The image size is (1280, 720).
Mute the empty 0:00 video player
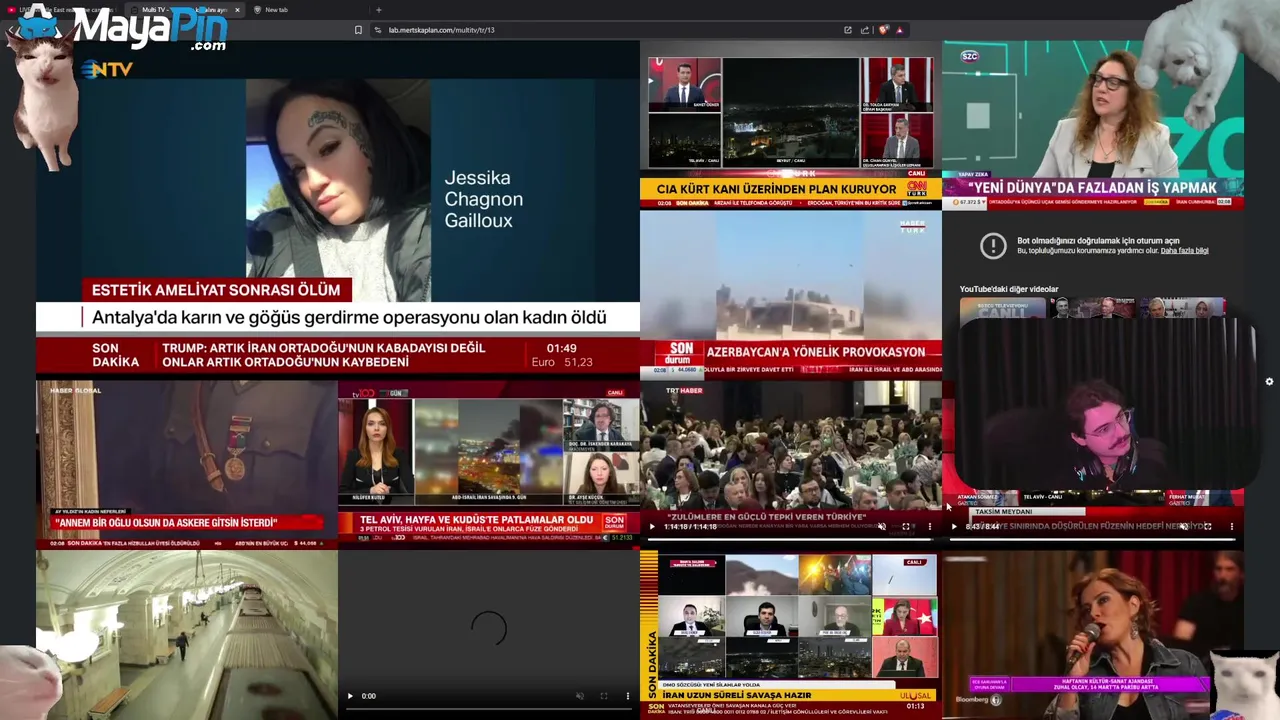coord(580,696)
